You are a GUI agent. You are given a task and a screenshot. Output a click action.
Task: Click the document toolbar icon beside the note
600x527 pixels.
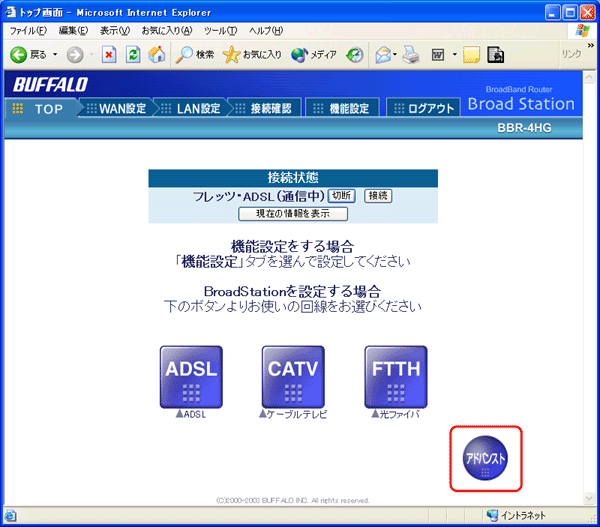(x=496, y=55)
